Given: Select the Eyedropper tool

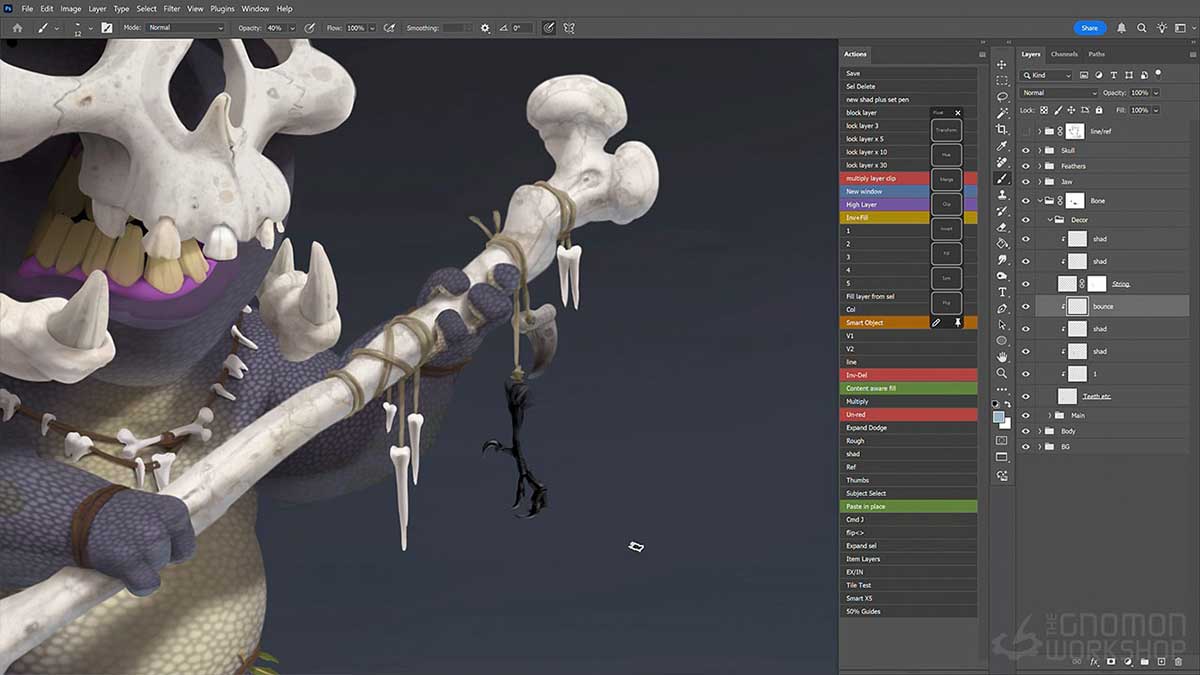Looking at the screenshot, I should 1003,146.
